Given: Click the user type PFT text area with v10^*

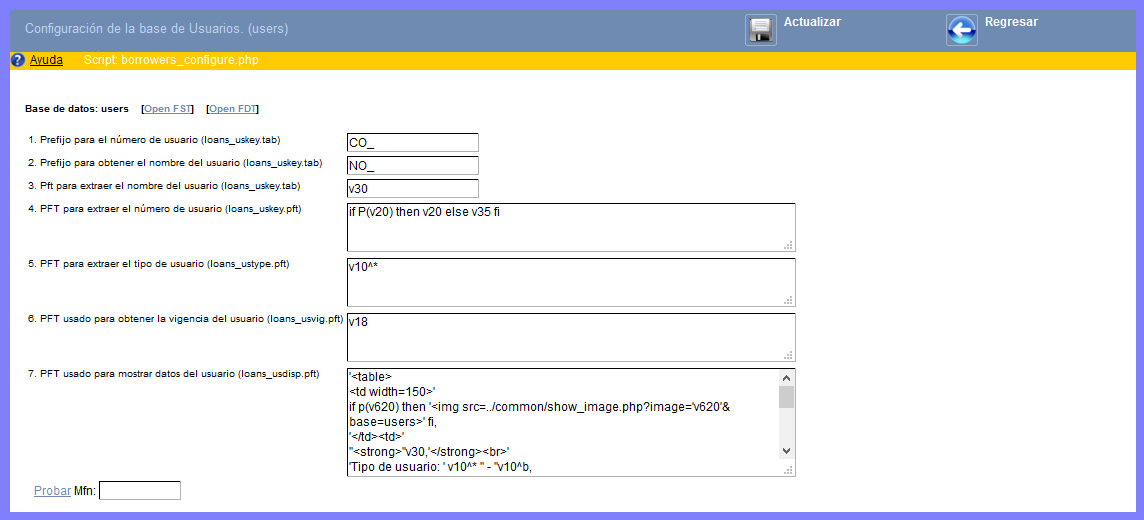Looking at the screenshot, I should click(570, 282).
